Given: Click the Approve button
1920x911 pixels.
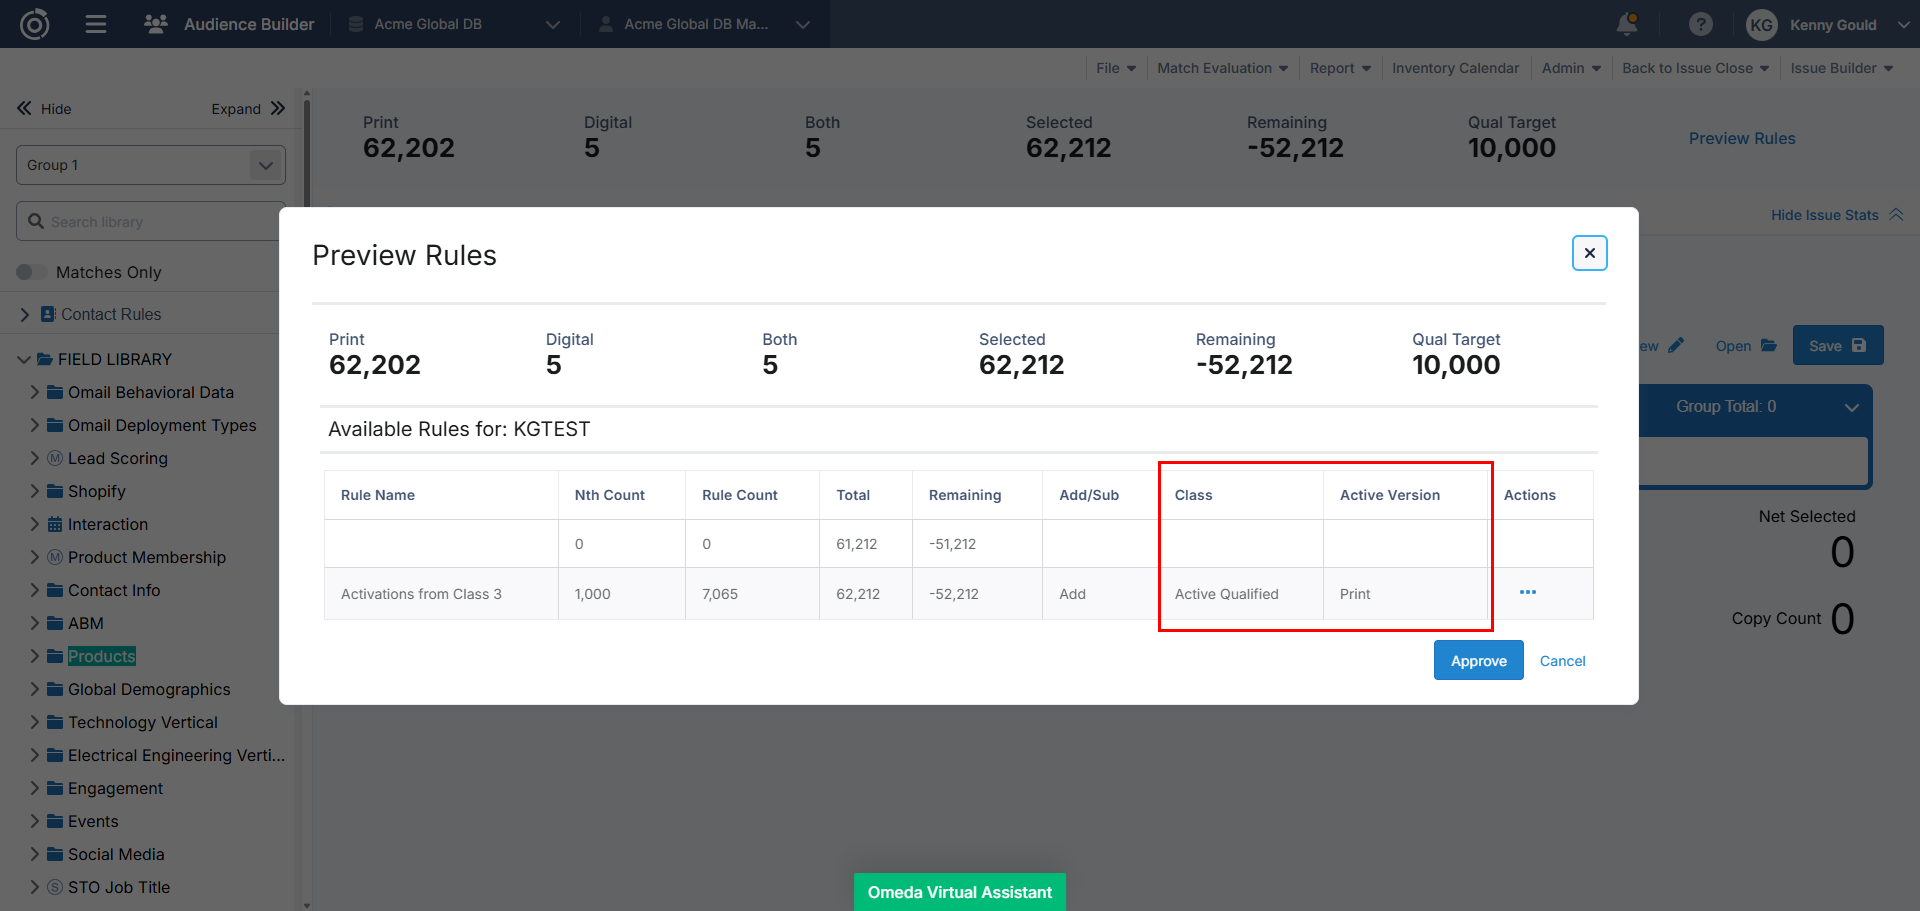Looking at the screenshot, I should (1478, 661).
